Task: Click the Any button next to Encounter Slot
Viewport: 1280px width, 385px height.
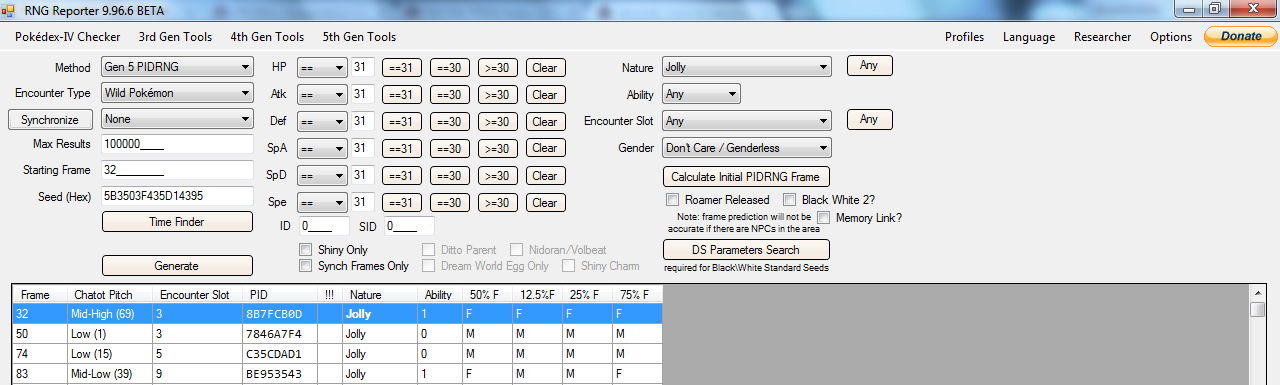Action: (x=869, y=120)
